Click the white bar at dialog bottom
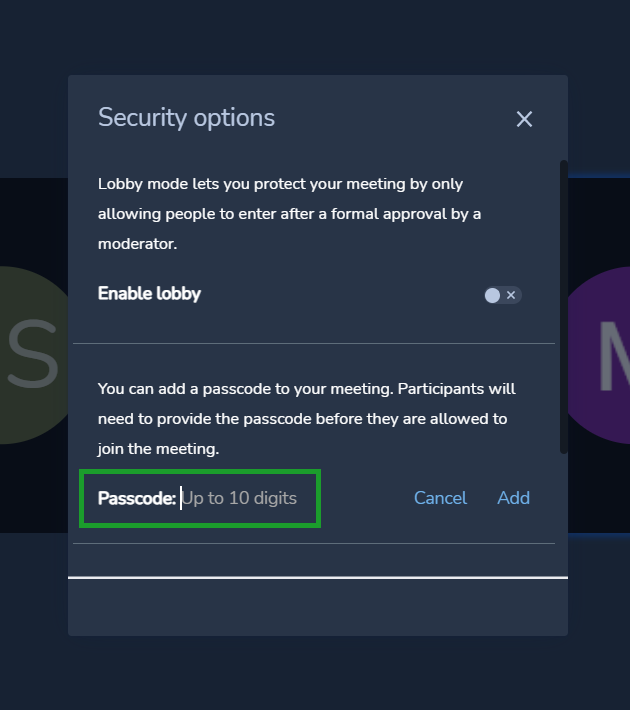 pyautogui.click(x=318, y=577)
